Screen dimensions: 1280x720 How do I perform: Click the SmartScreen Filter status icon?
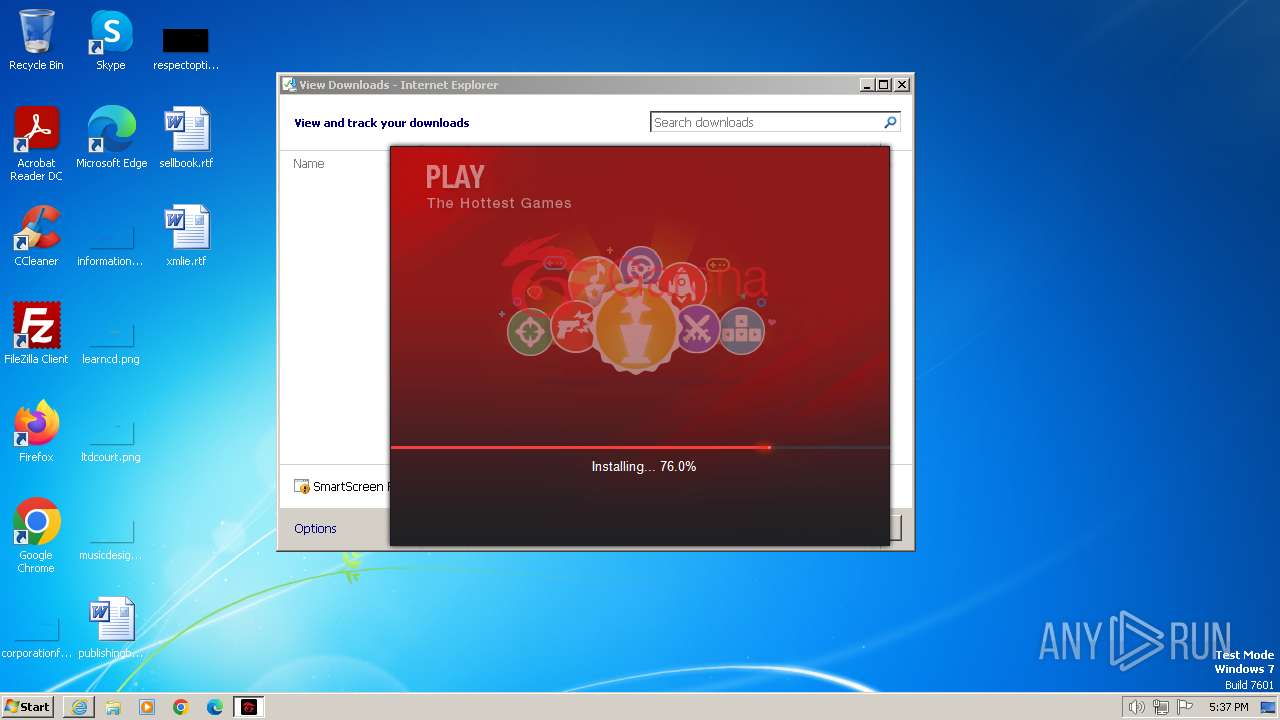click(x=302, y=487)
